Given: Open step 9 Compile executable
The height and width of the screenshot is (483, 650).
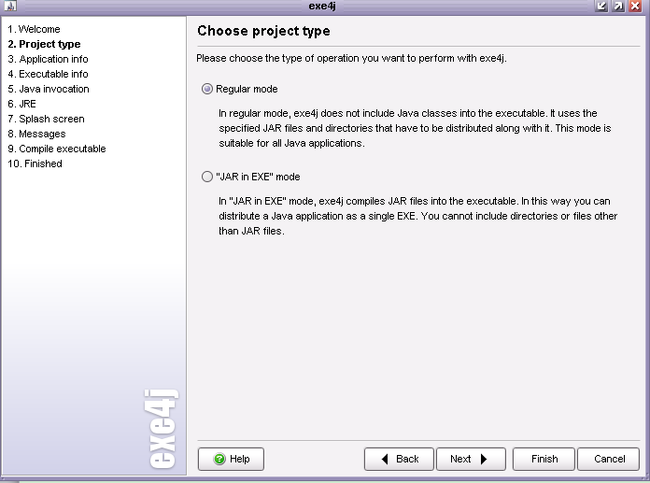Looking at the screenshot, I should (x=57, y=149).
